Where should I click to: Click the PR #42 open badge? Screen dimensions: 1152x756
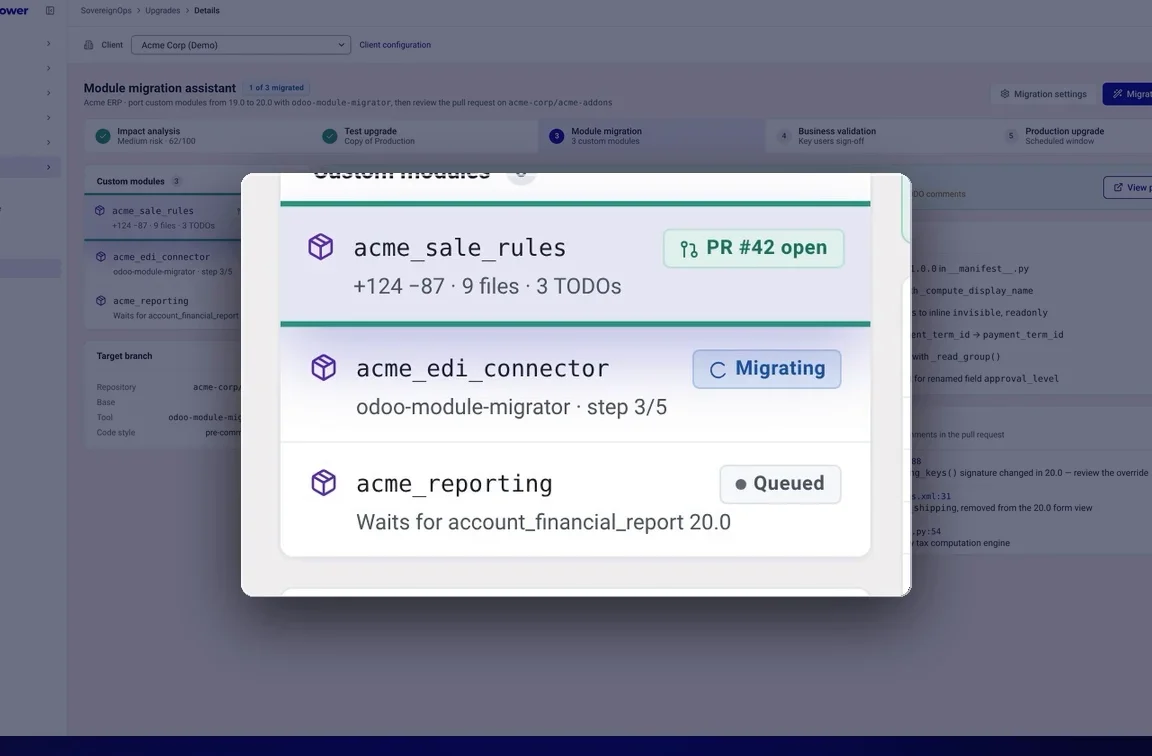tap(754, 248)
